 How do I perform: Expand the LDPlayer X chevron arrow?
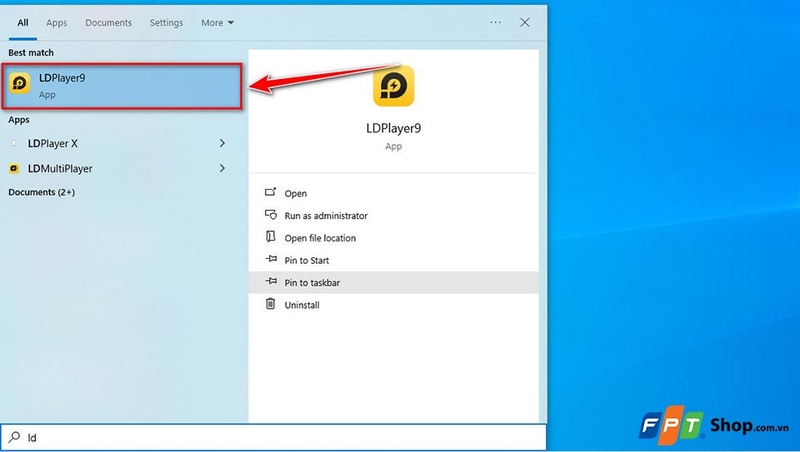[x=222, y=143]
